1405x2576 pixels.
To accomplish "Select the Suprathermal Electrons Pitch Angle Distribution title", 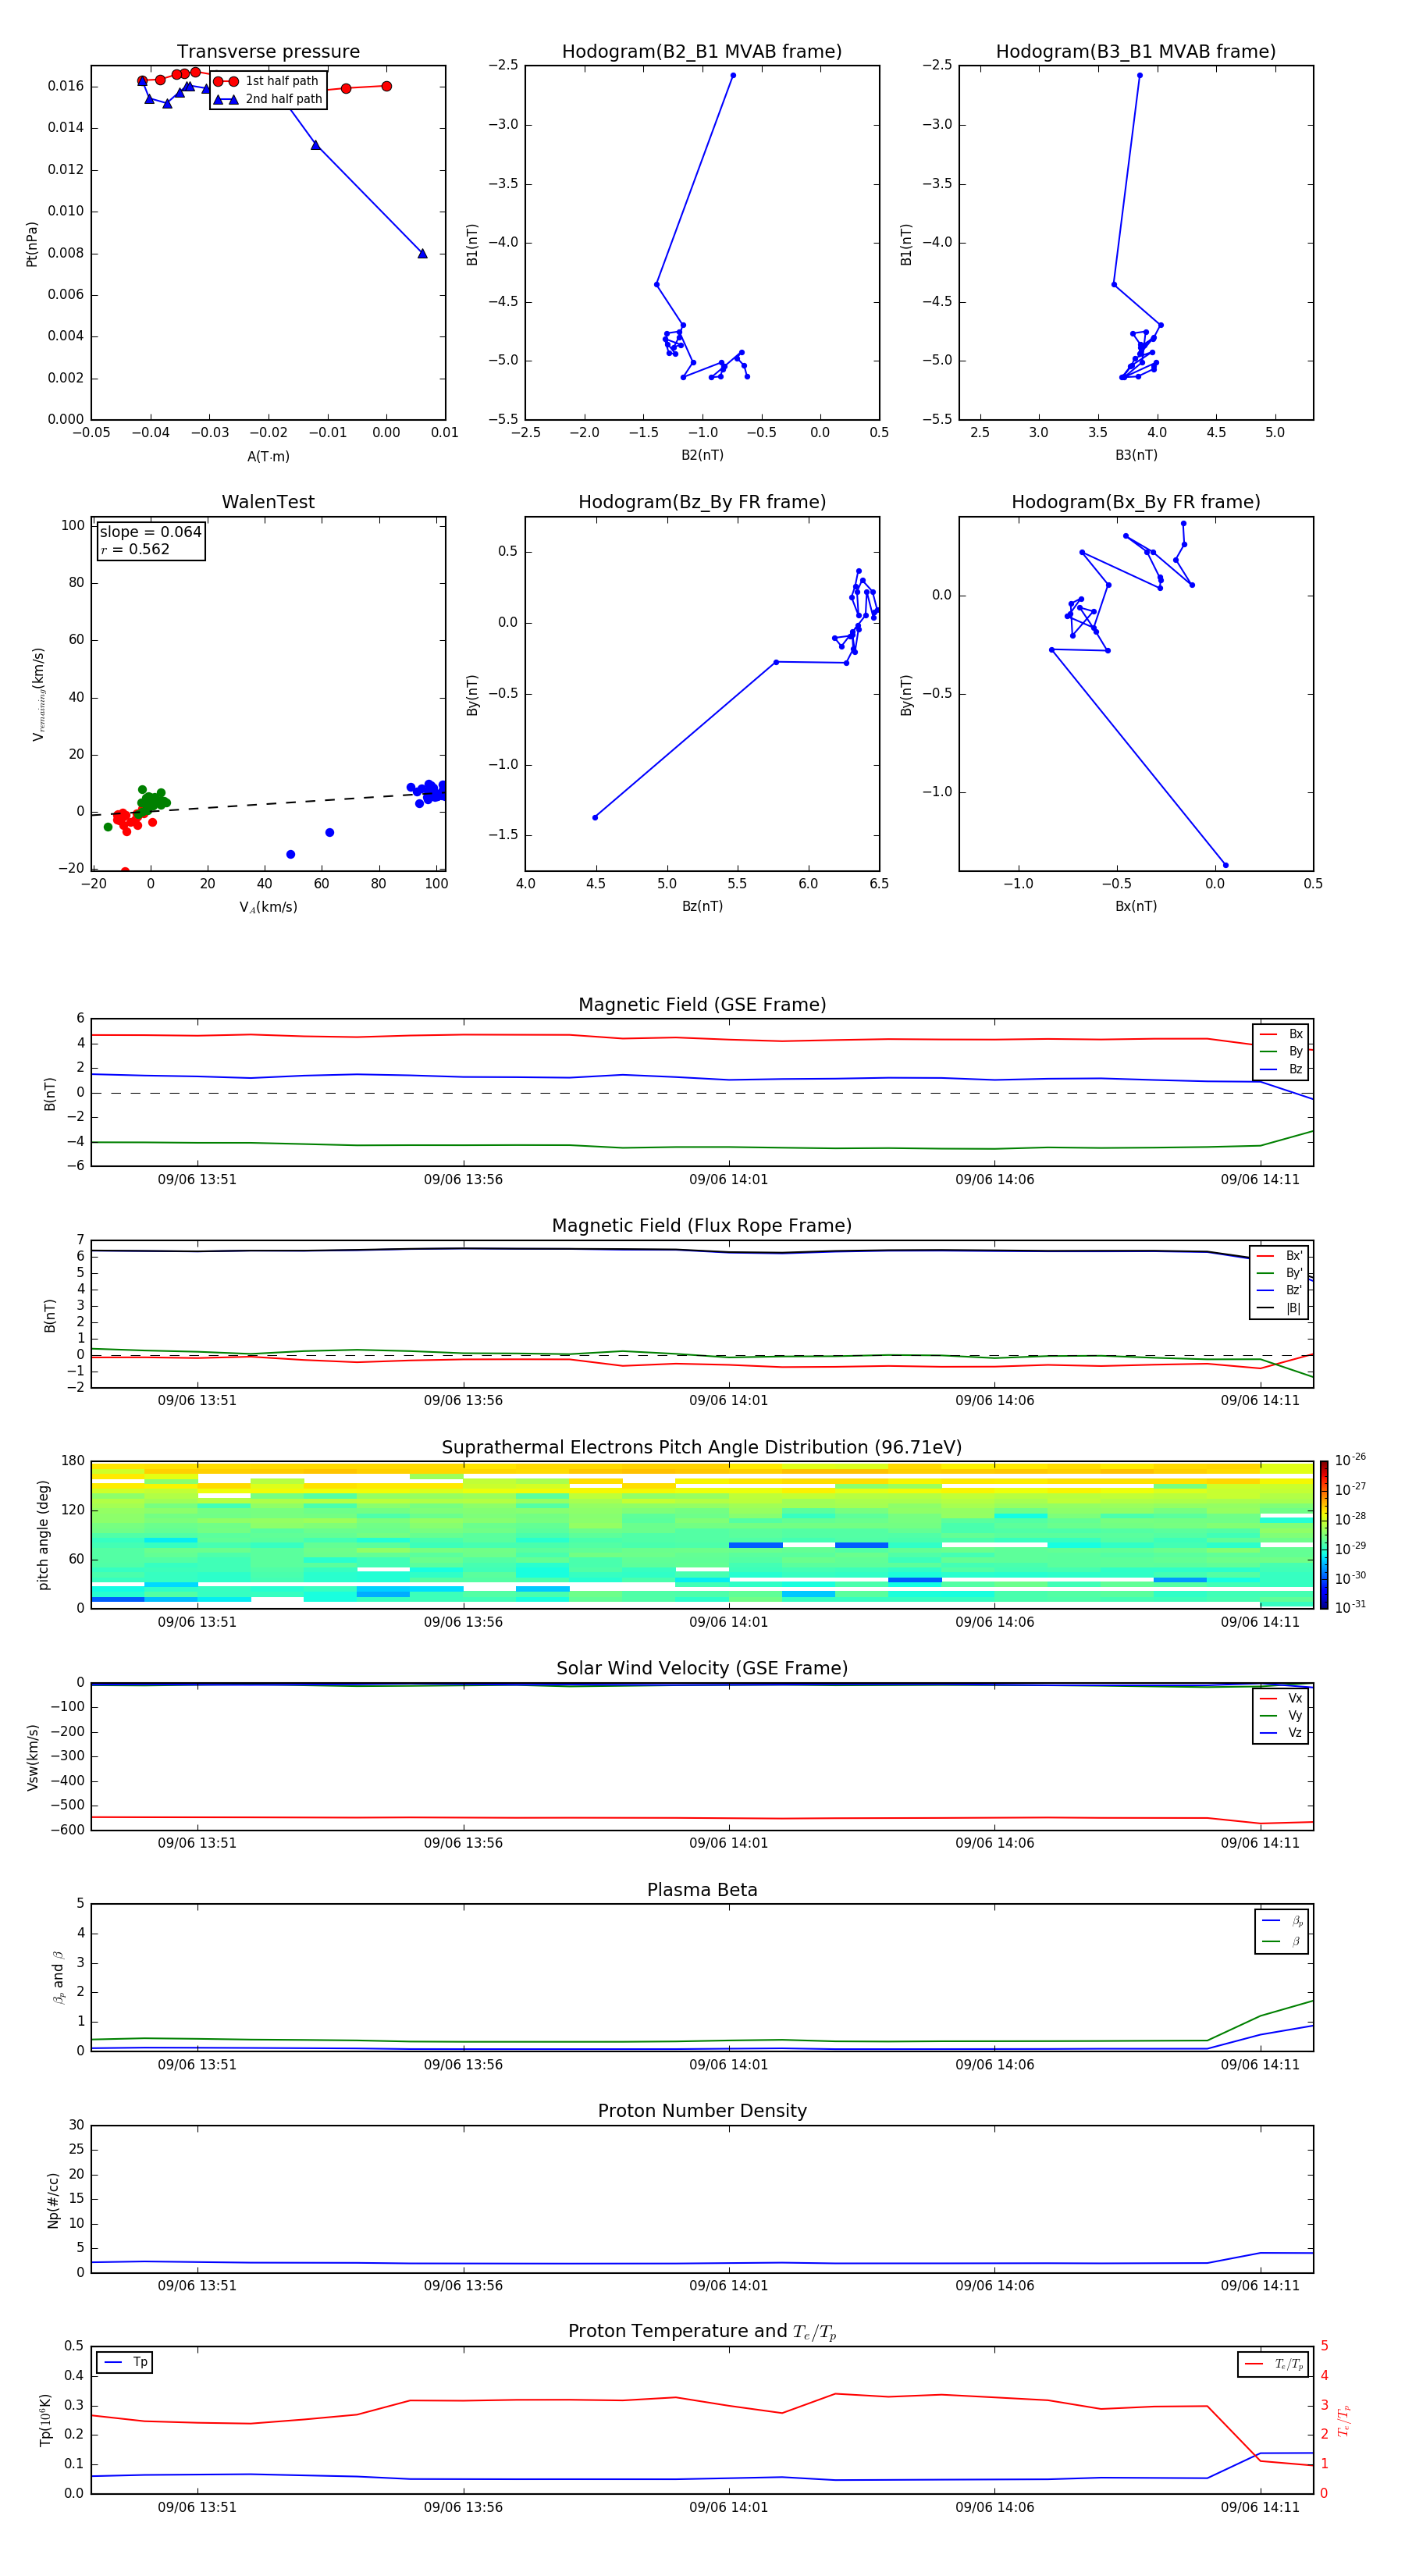I will [702, 1448].
